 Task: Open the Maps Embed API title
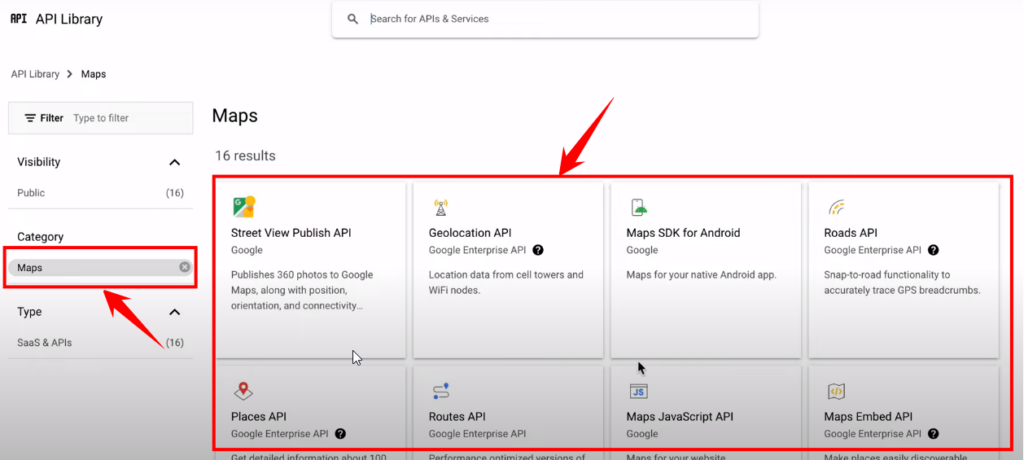869,416
